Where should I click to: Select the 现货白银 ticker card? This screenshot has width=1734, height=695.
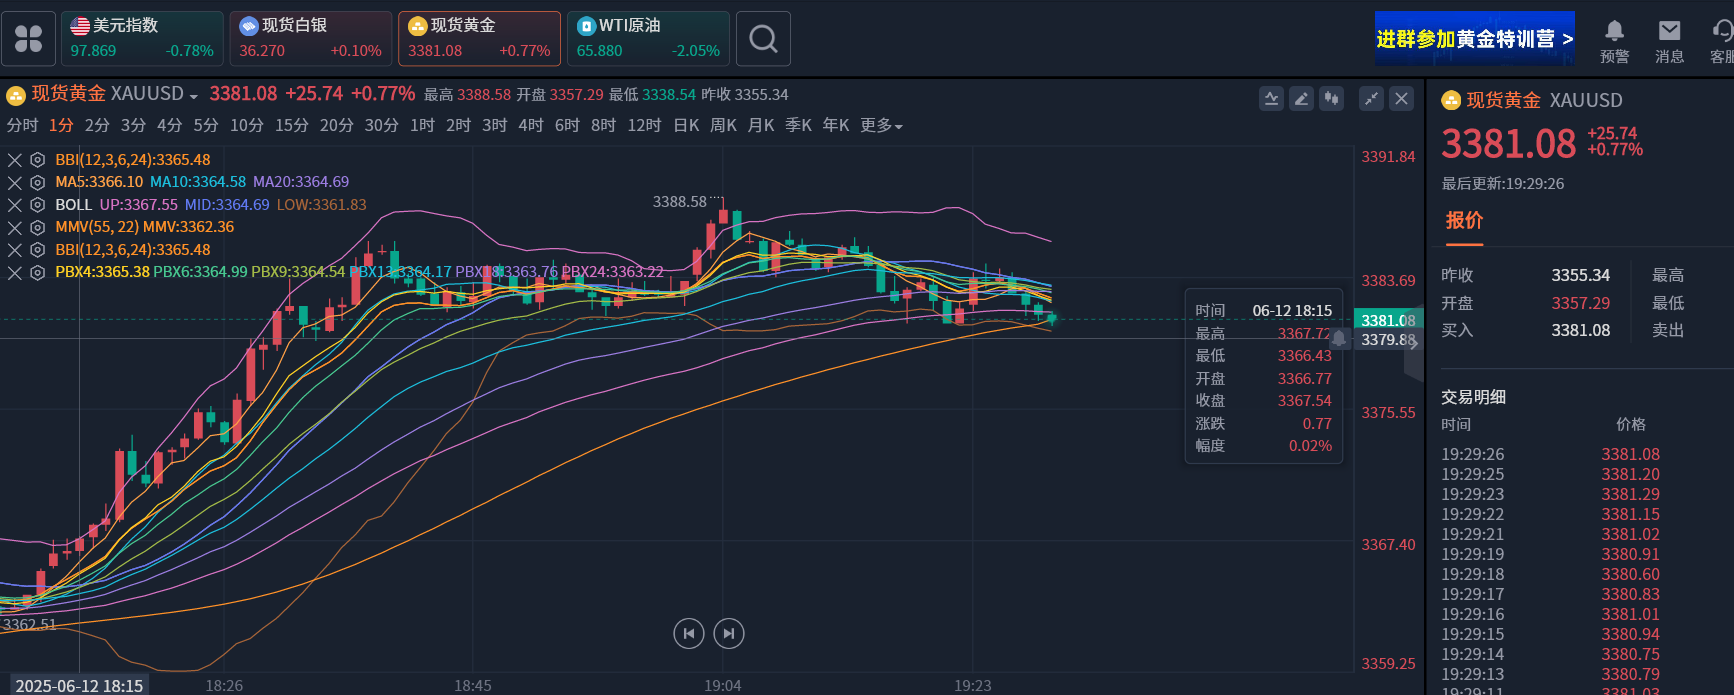311,39
